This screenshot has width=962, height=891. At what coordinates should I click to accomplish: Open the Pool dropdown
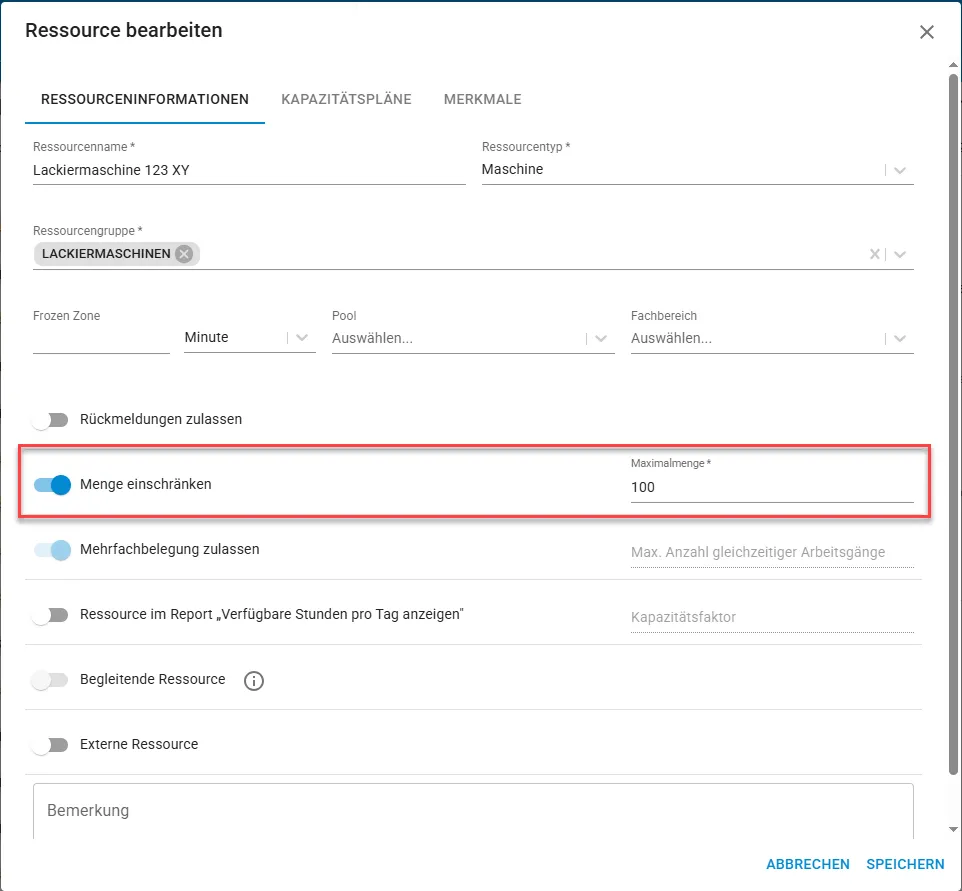473,338
